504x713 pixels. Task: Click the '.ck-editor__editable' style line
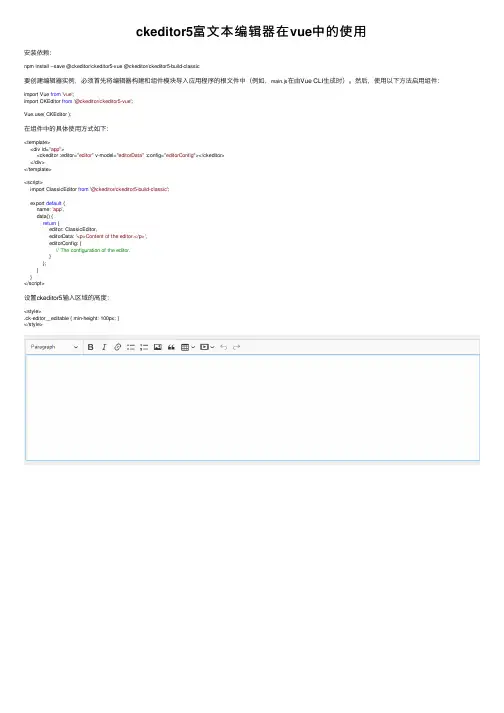click(x=71, y=318)
